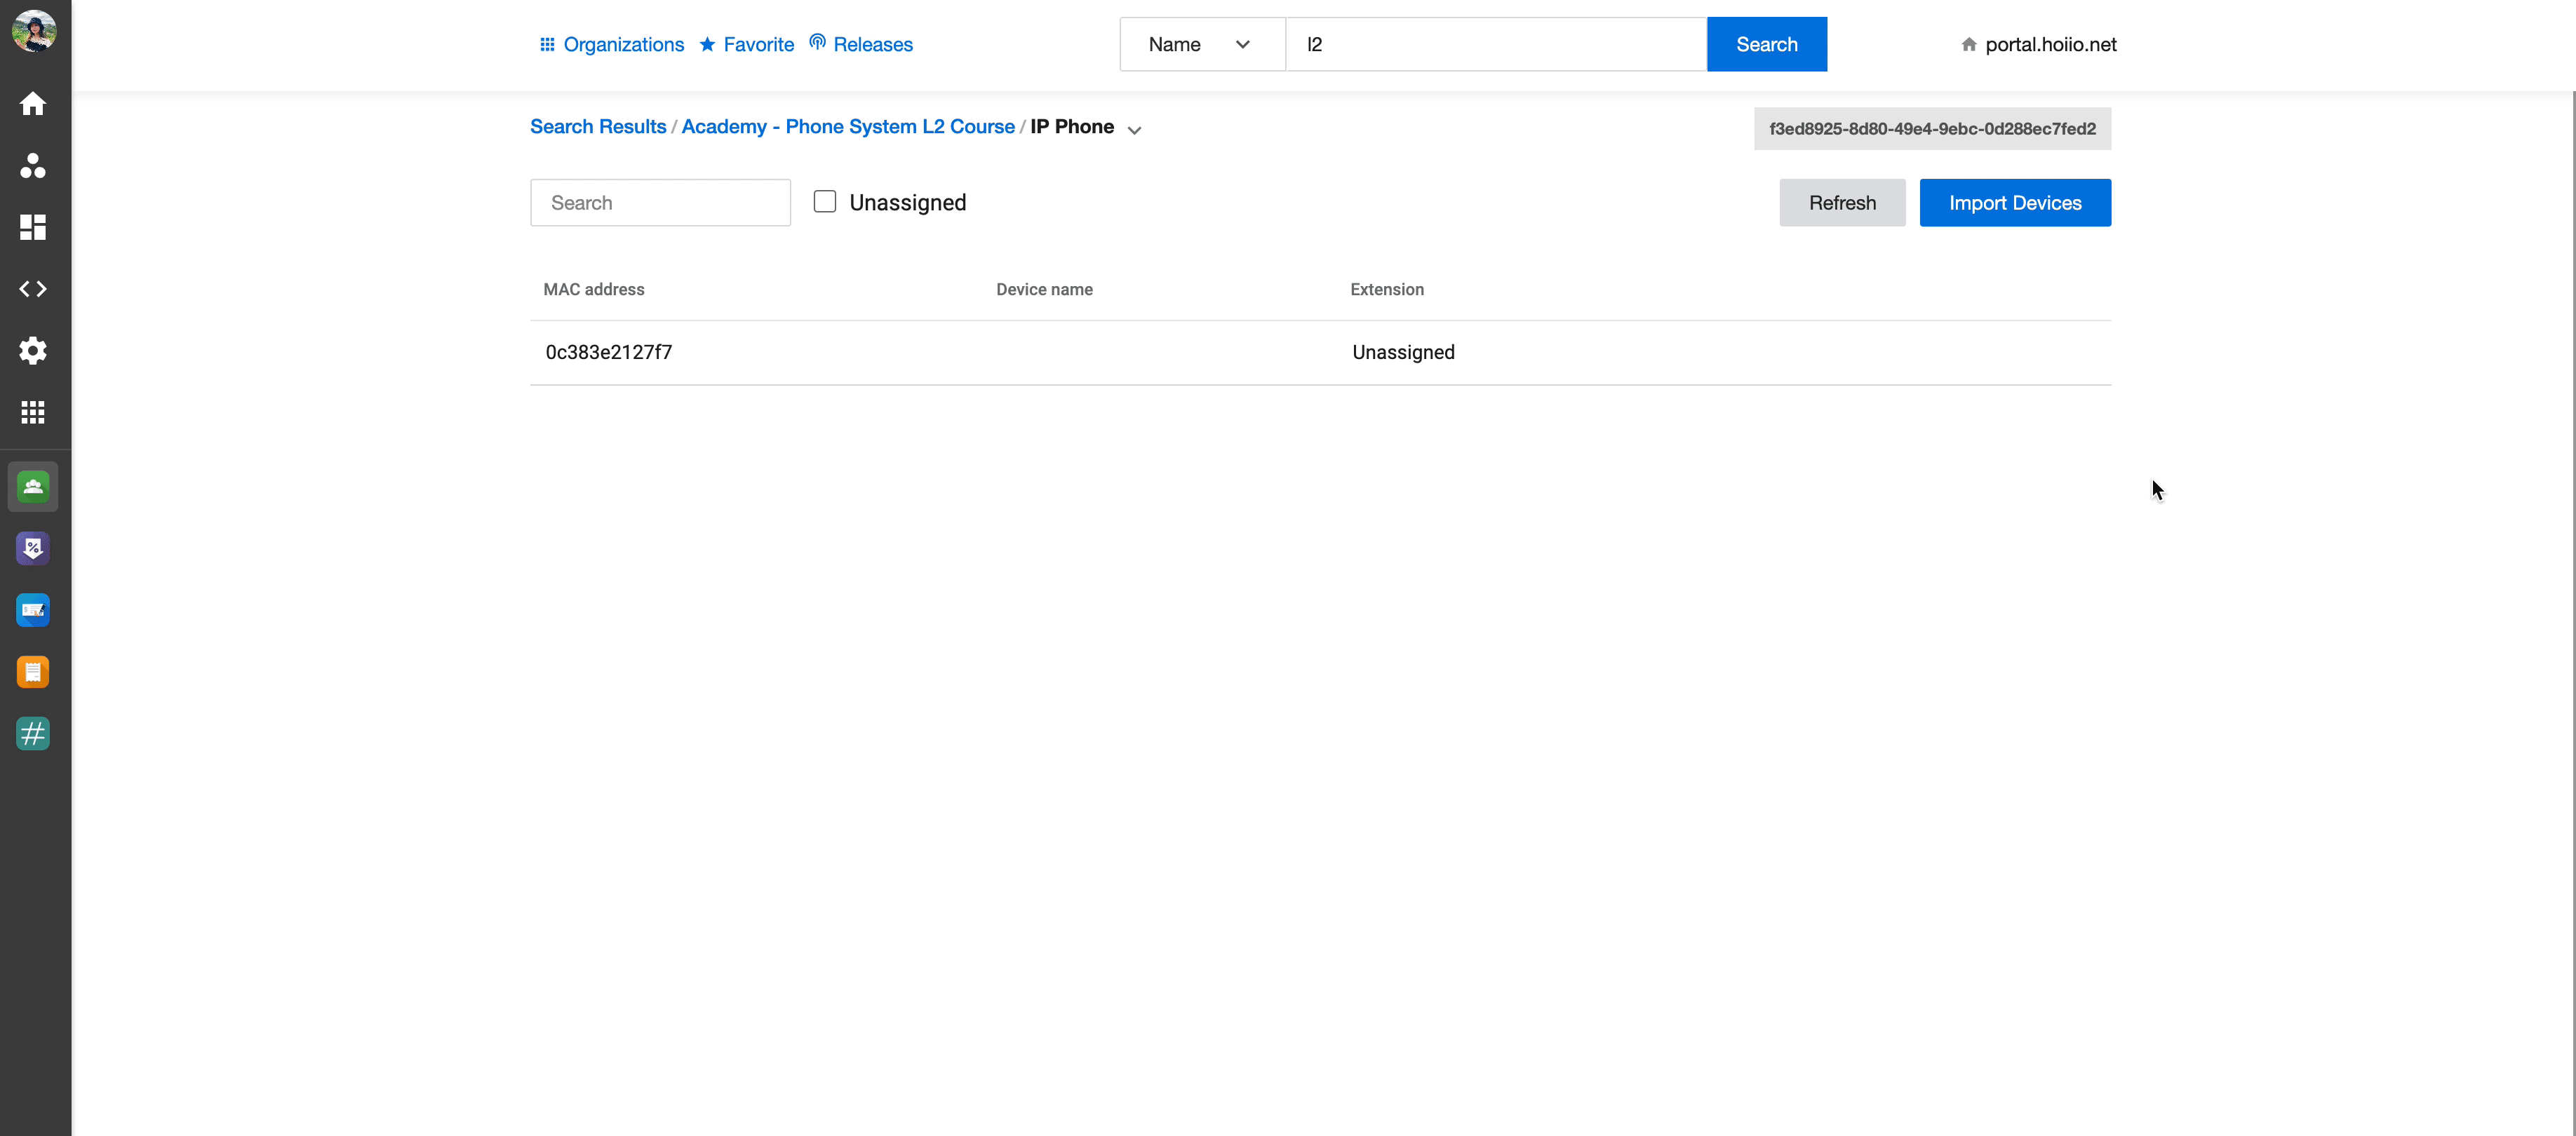Open the green people app icon

[x=33, y=487]
